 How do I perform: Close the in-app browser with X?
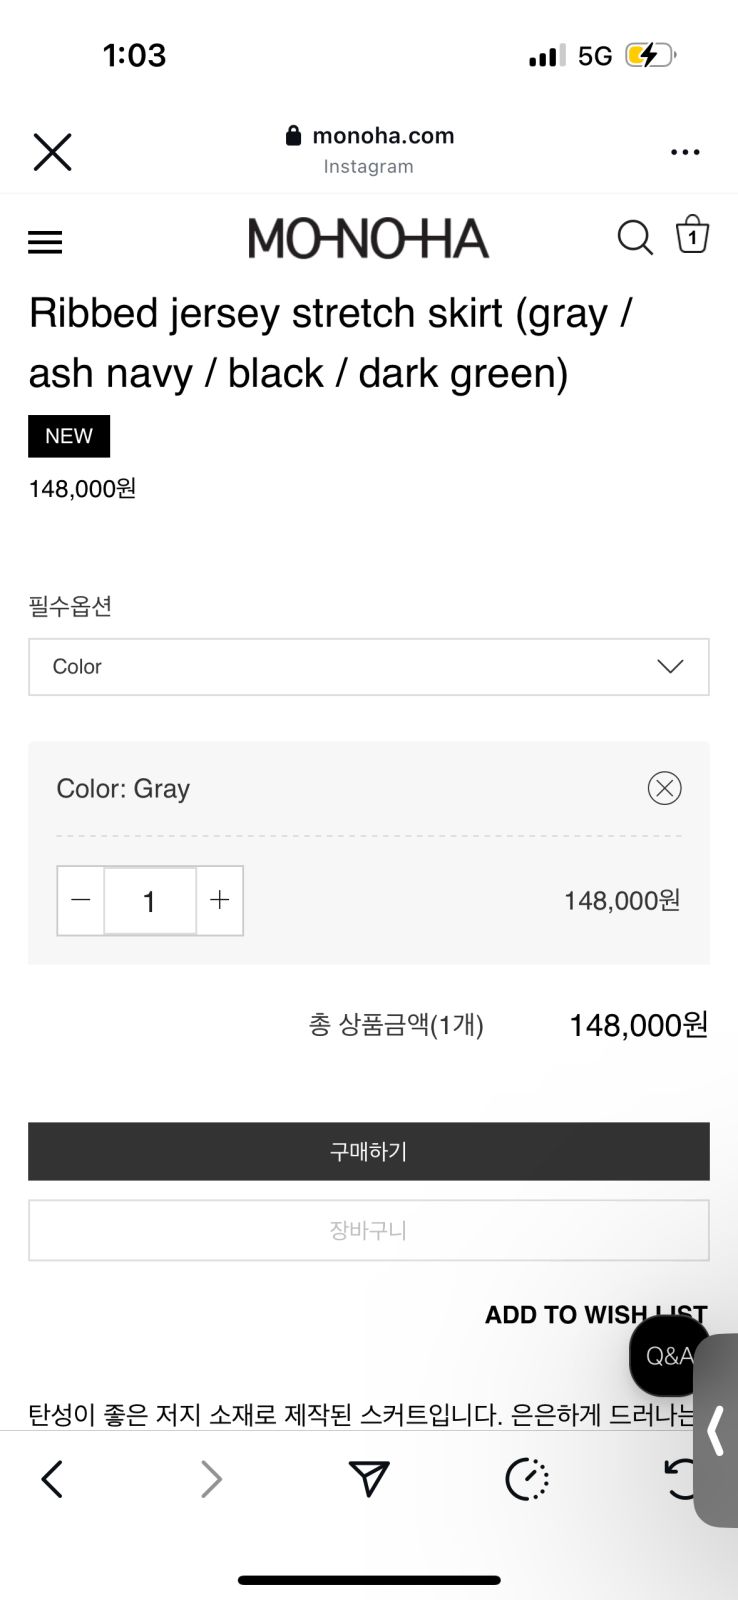coord(52,152)
